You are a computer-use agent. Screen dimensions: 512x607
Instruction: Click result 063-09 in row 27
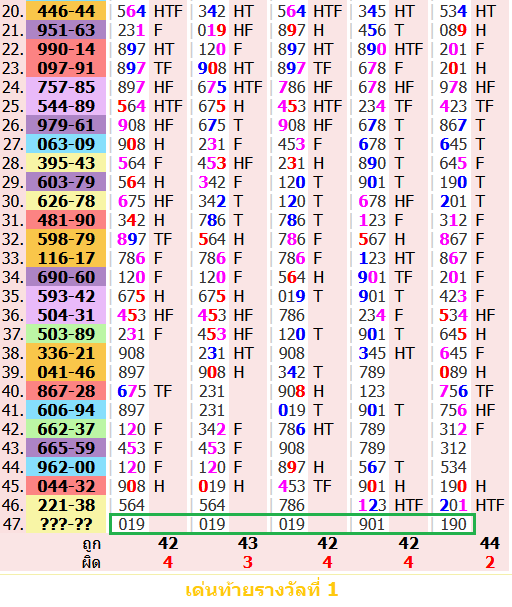(66, 144)
